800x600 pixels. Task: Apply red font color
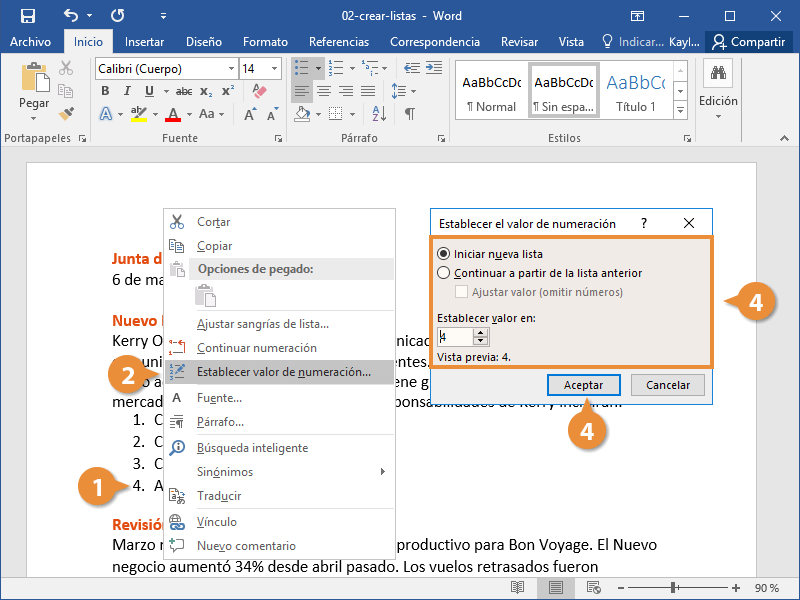coord(173,114)
